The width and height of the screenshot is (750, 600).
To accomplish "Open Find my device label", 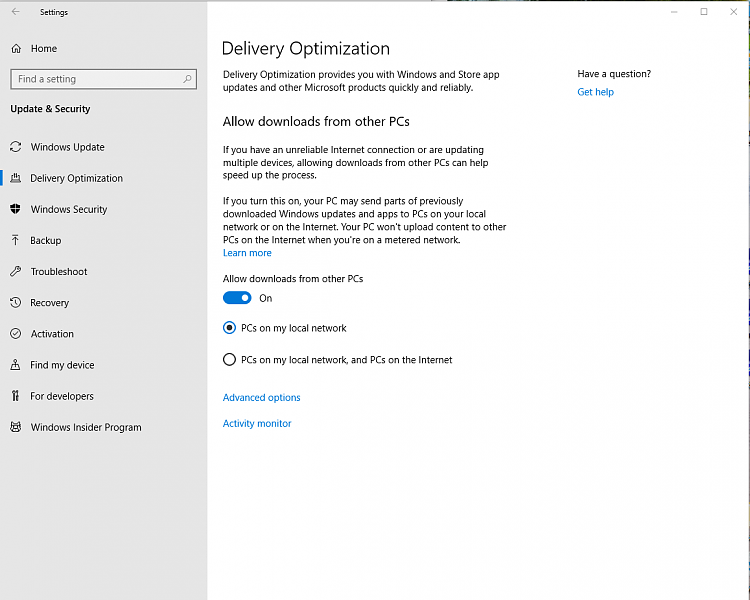I will click(62, 365).
